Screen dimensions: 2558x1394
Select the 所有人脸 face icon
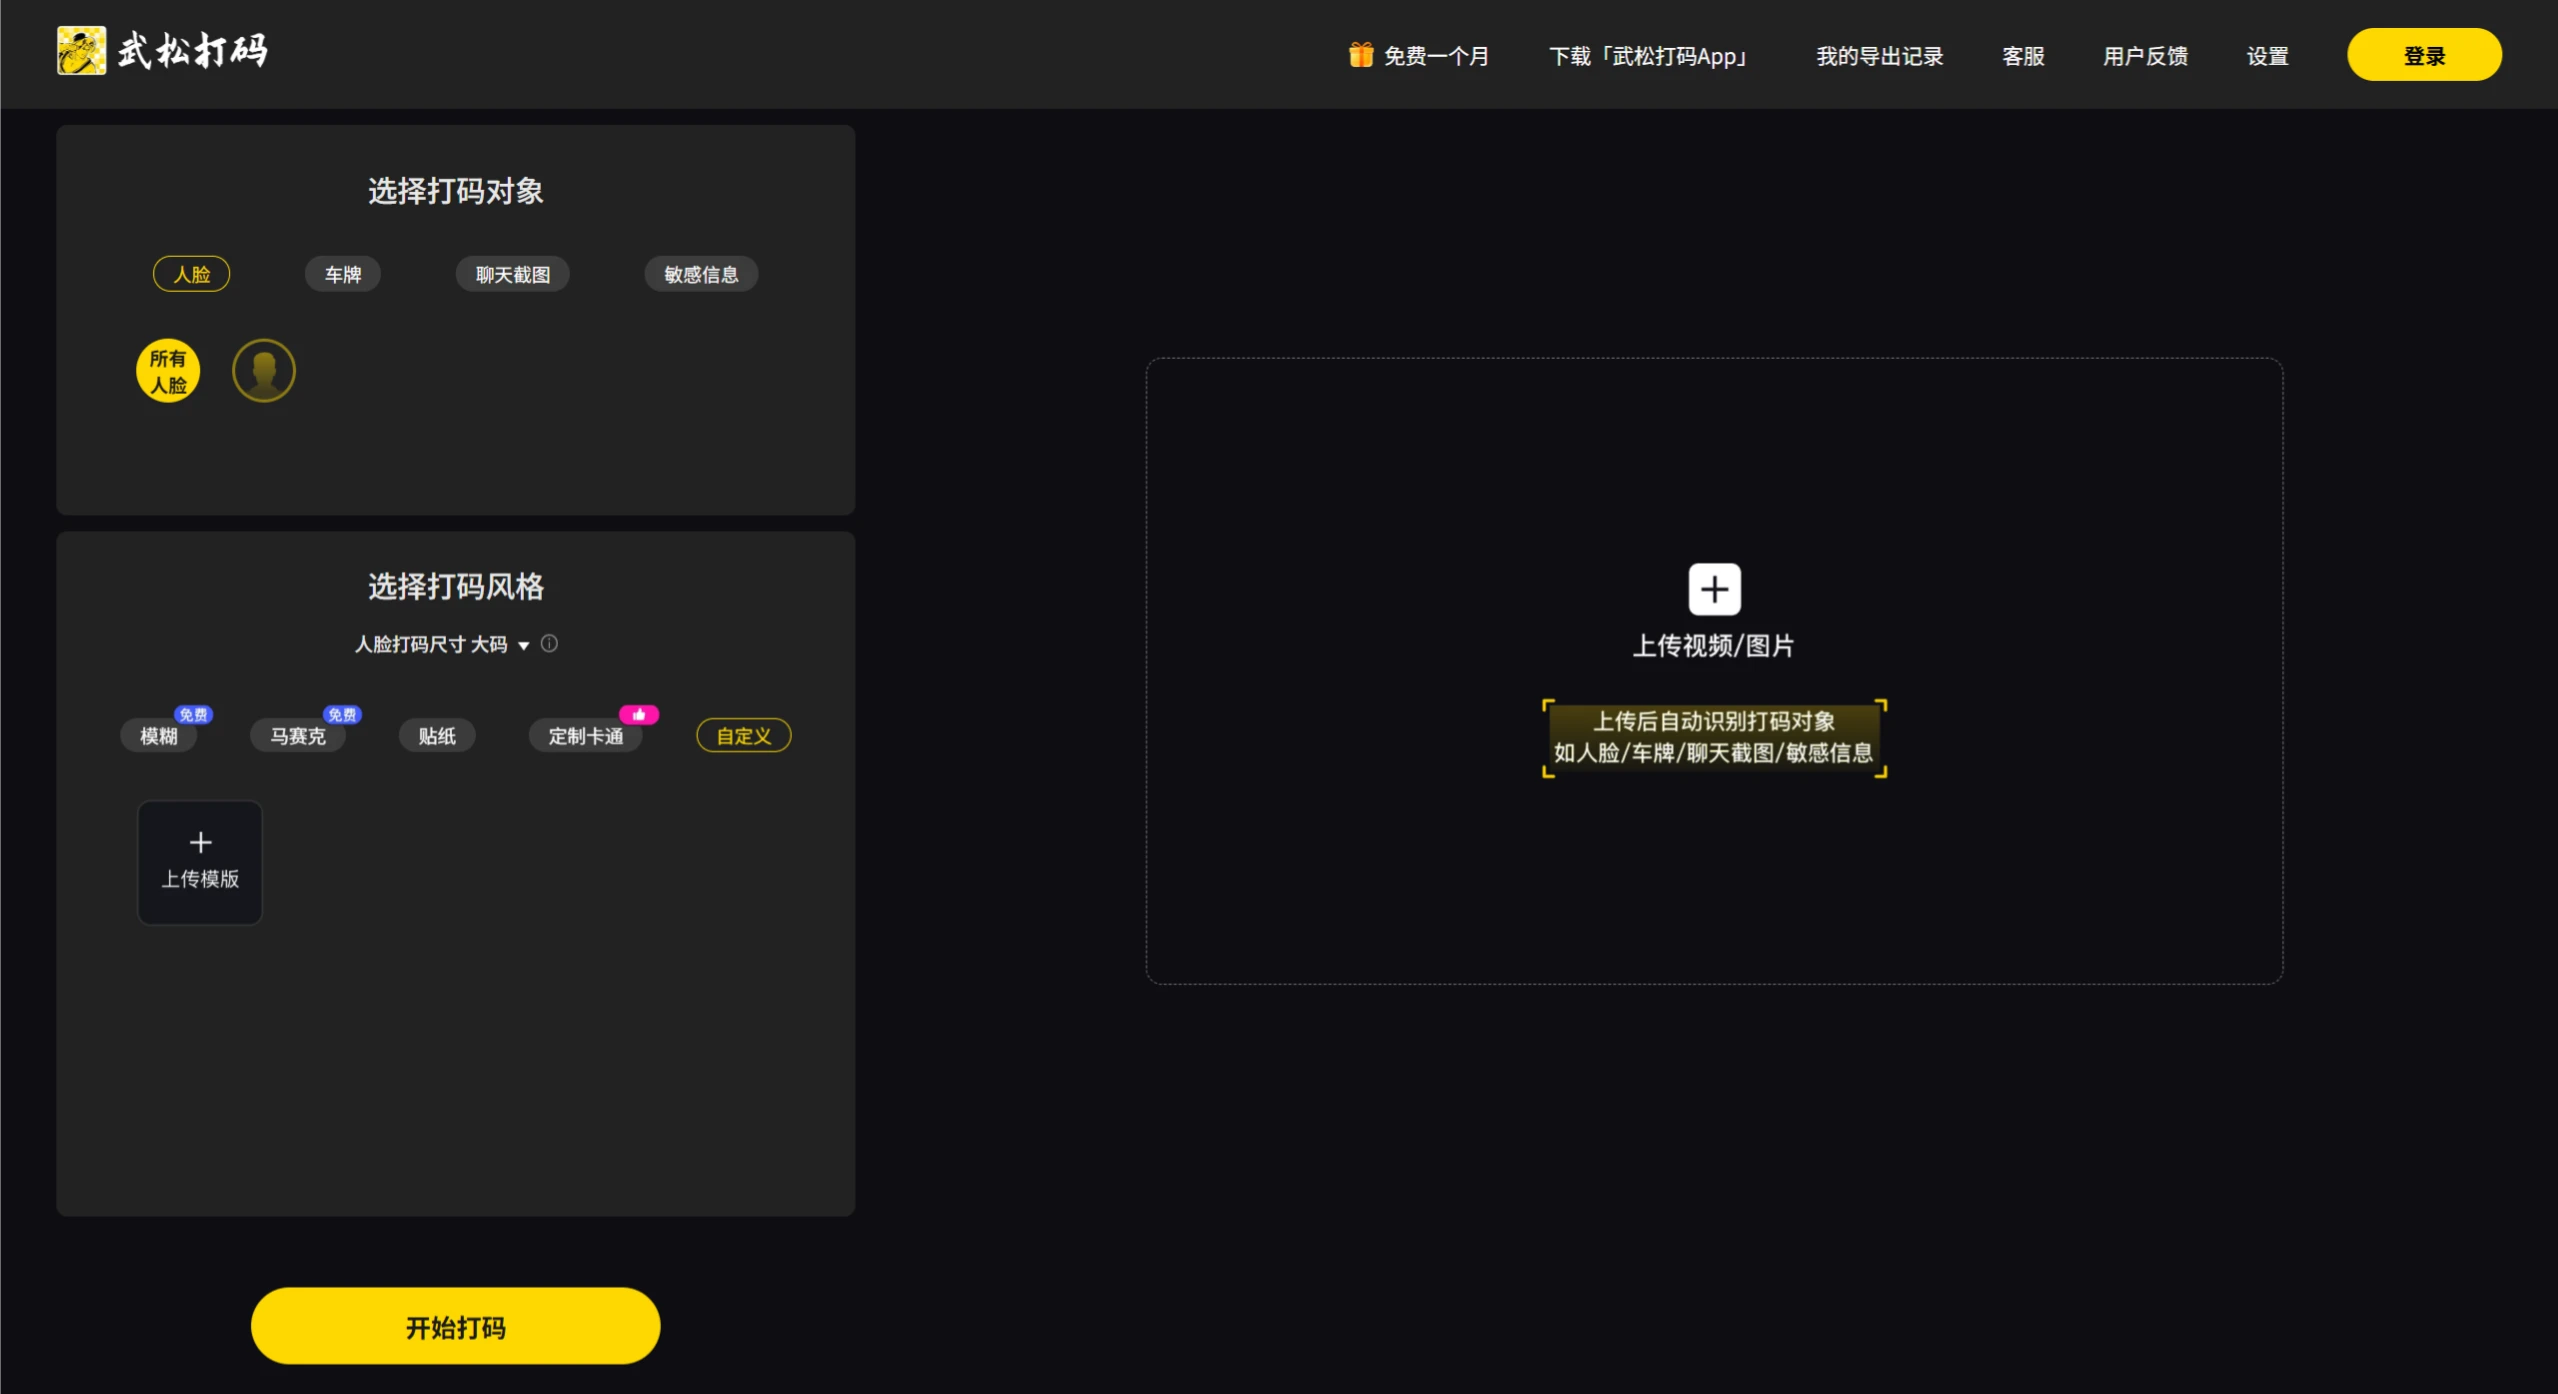(x=166, y=370)
